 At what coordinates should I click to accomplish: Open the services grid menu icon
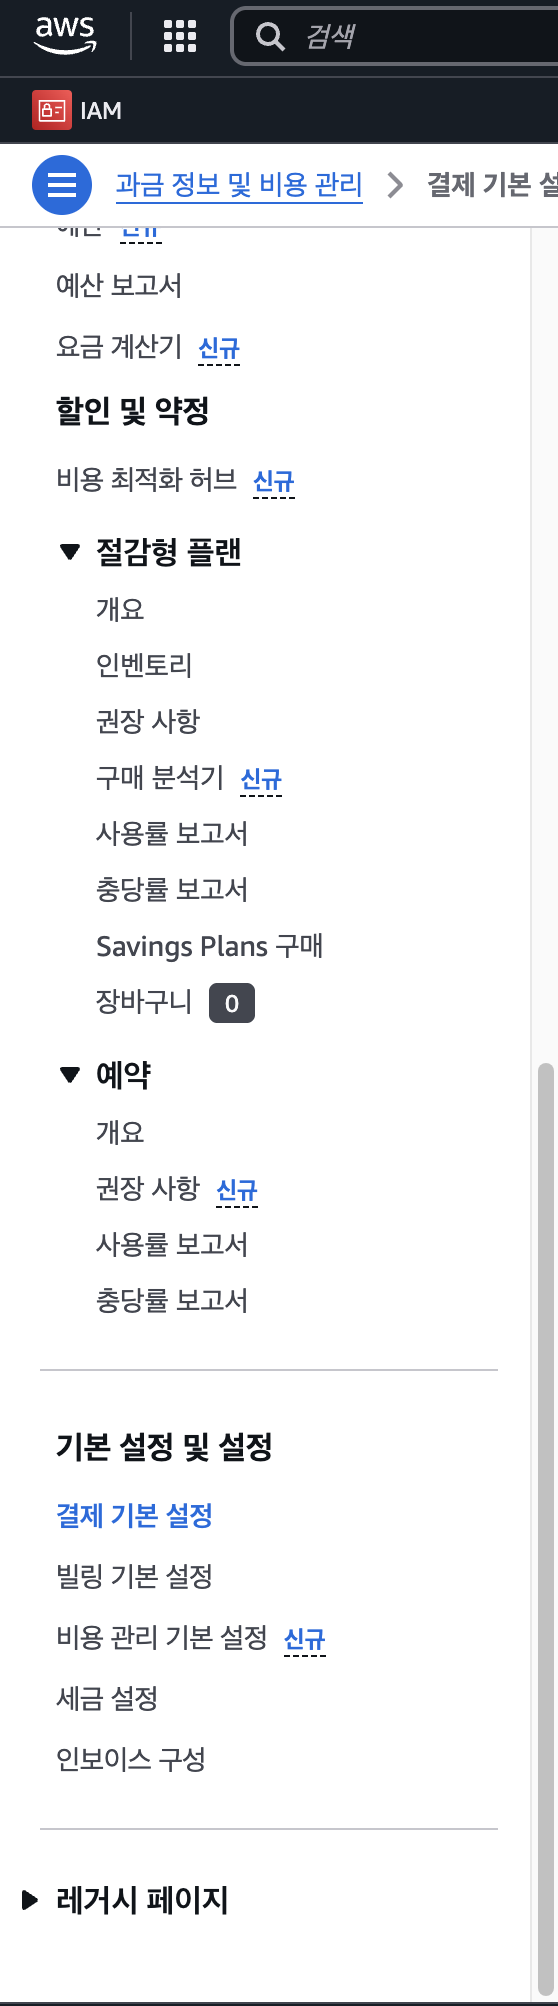(x=180, y=37)
